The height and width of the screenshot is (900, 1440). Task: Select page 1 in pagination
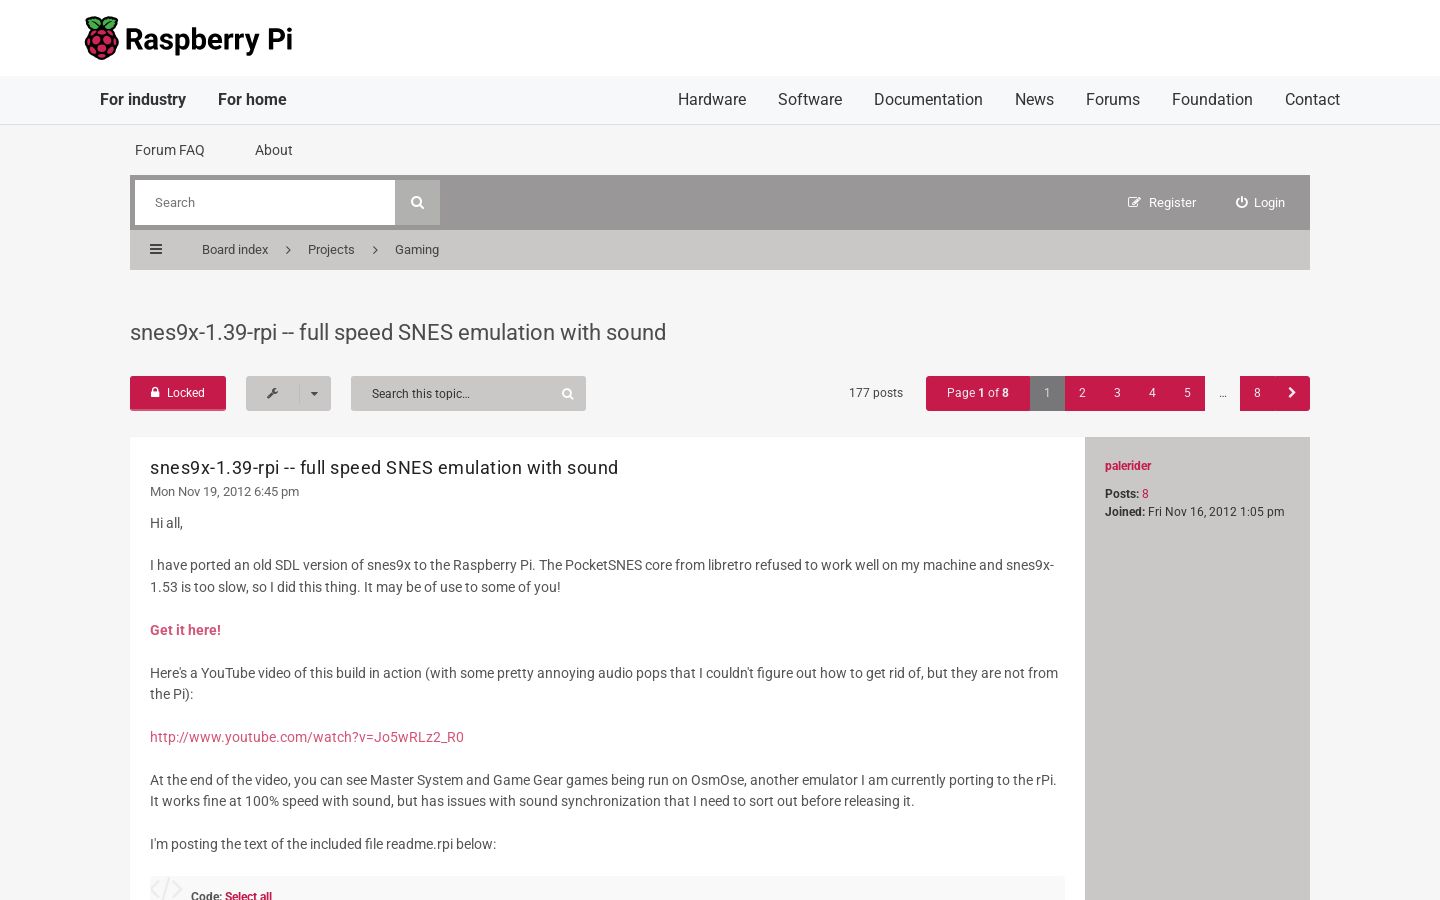click(x=1047, y=393)
